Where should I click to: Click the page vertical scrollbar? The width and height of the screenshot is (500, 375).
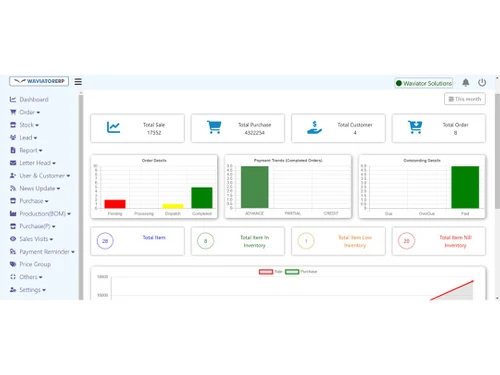pos(497,151)
